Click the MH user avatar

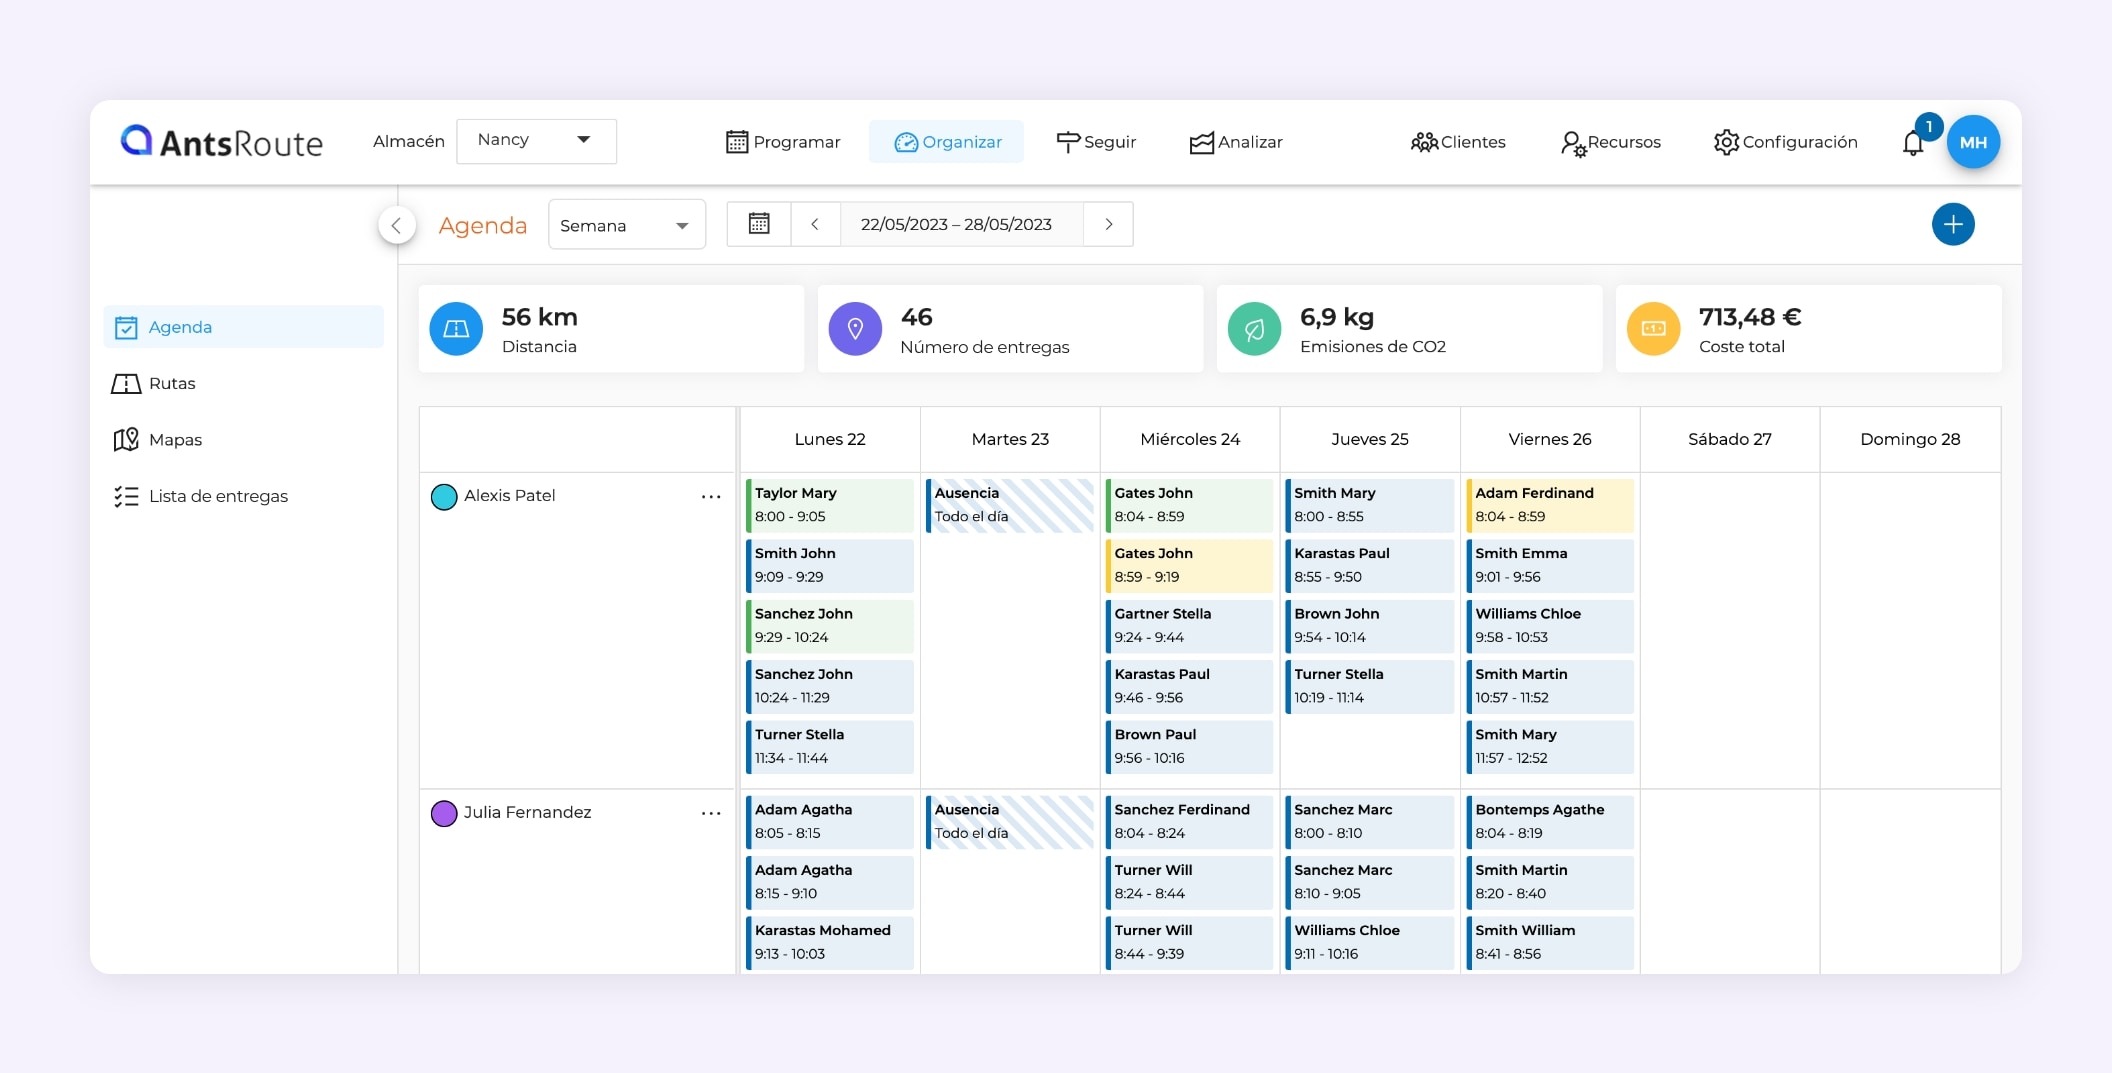click(x=1973, y=142)
